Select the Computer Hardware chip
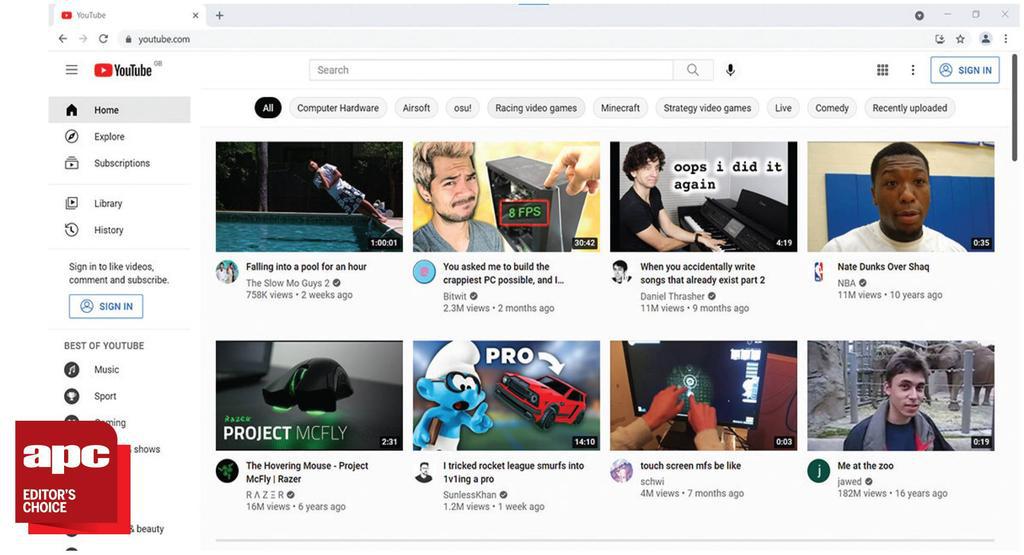This screenshot has height=555, width=1024. (x=338, y=108)
